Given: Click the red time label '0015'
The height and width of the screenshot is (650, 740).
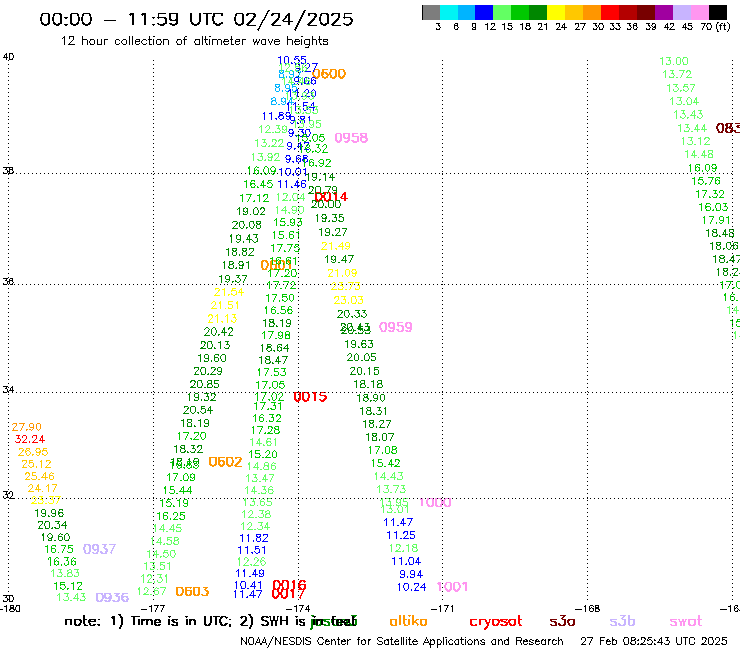Looking at the screenshot, I should 310,397.
